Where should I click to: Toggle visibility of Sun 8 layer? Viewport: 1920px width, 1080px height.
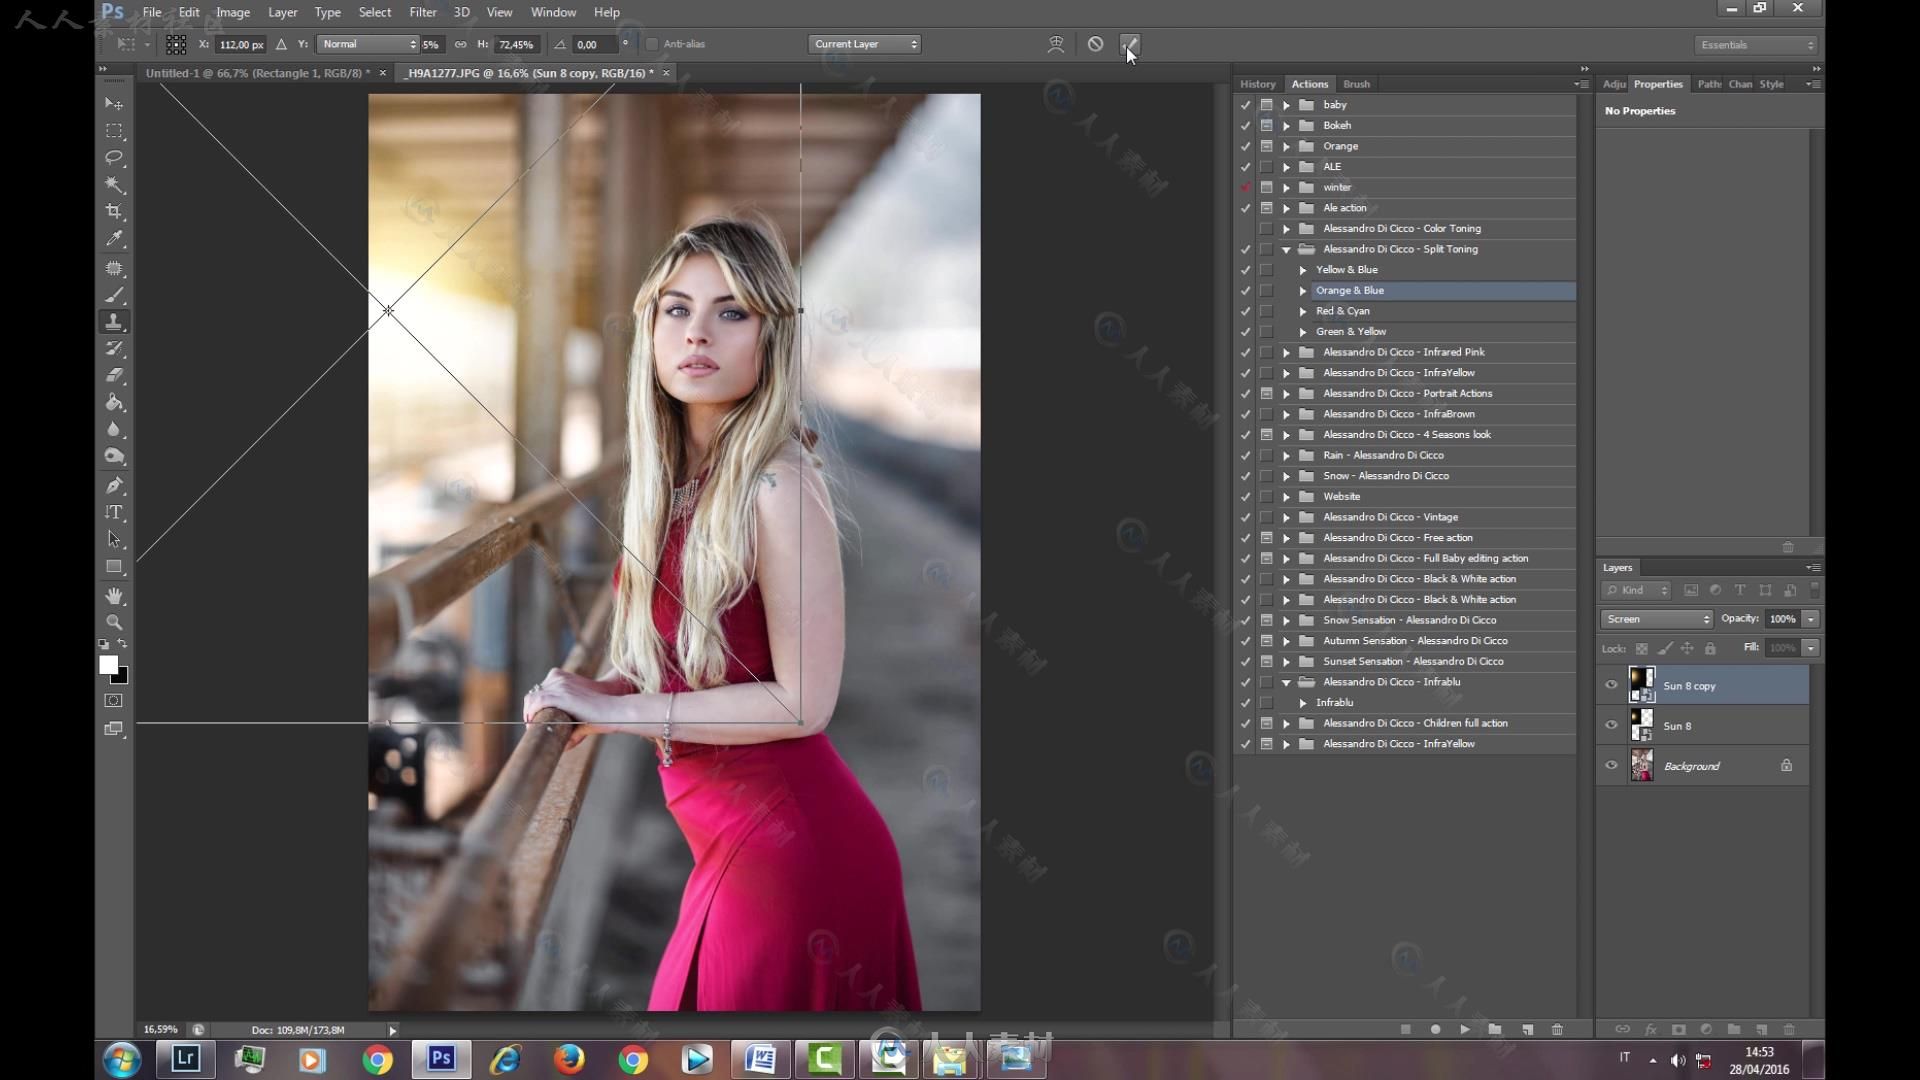click(1611, 725)
